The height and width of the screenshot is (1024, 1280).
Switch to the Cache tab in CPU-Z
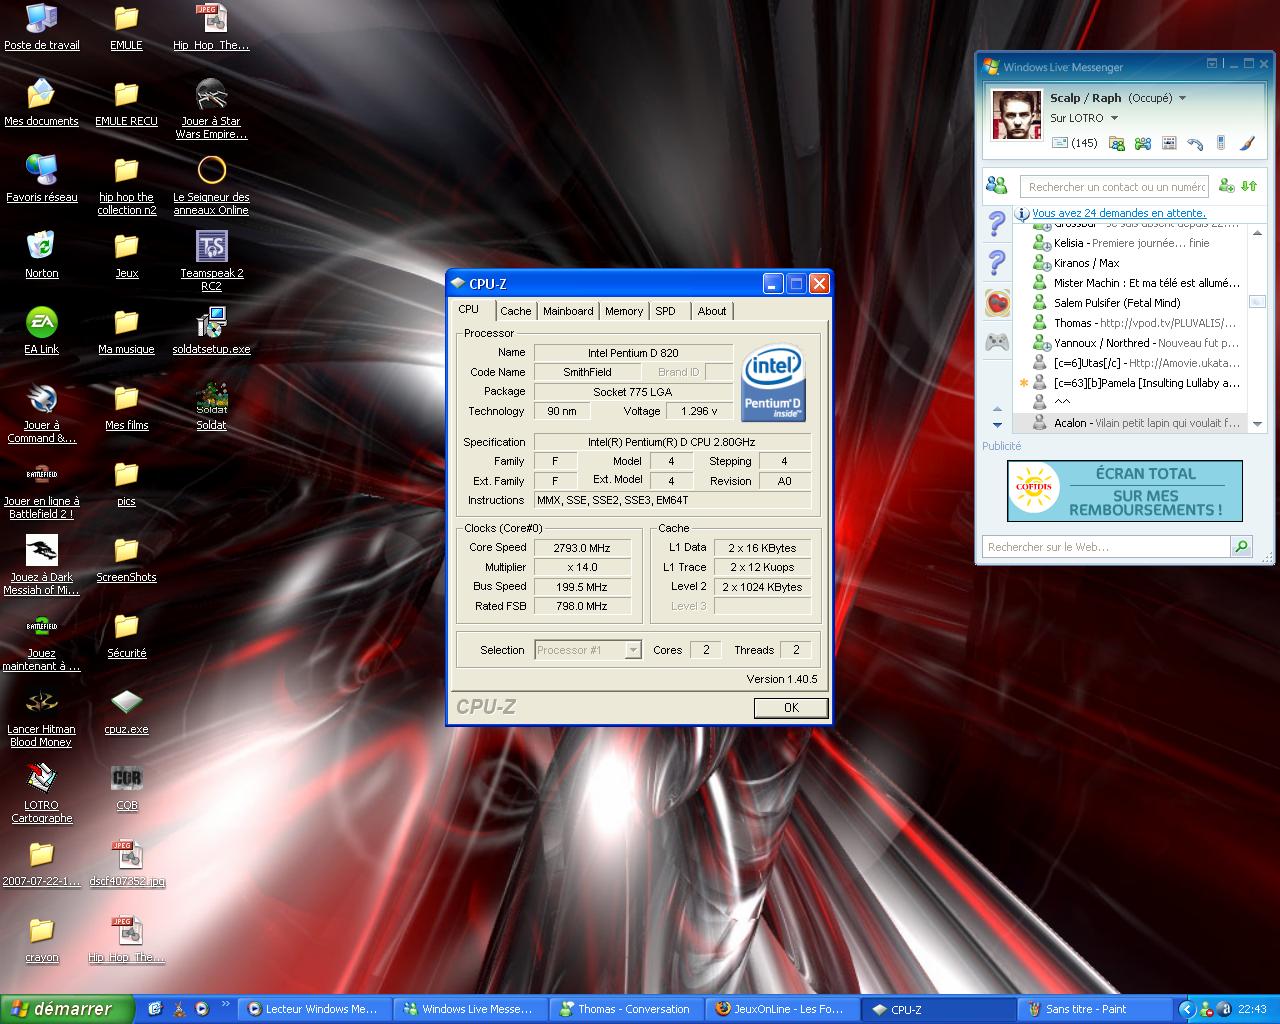click(516, 311)
